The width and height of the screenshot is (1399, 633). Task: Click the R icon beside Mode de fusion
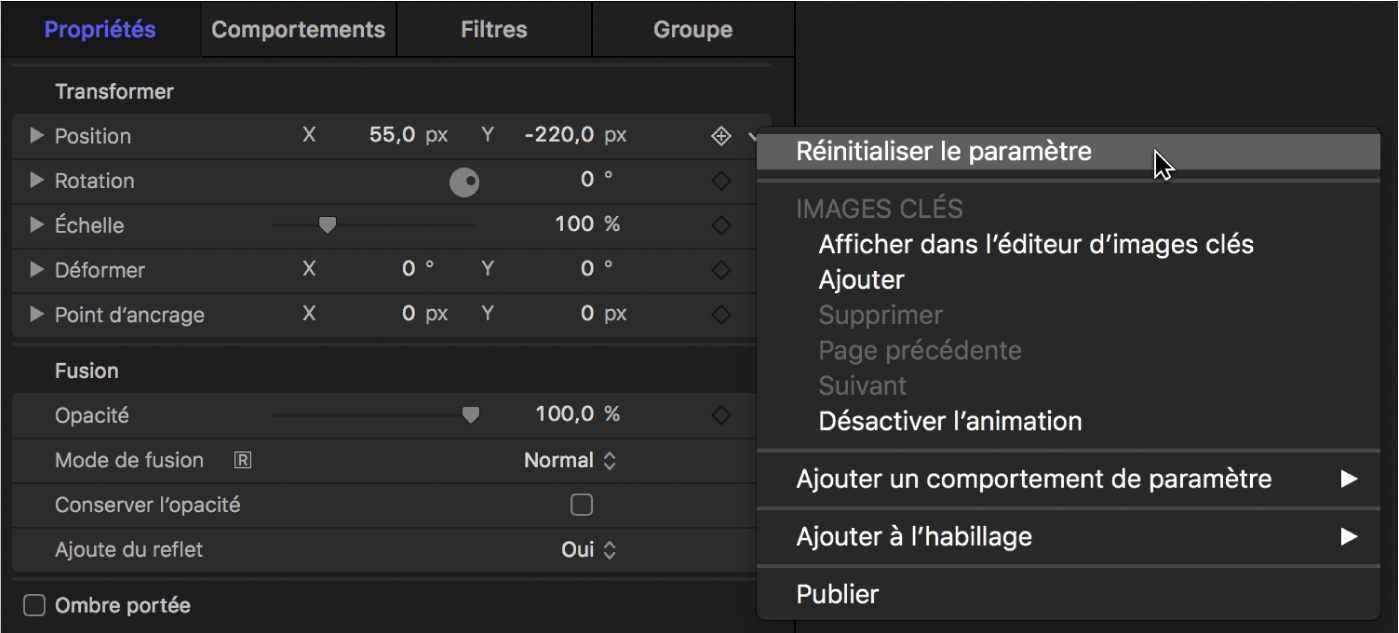pyautogui.click(x=240, y=460)
